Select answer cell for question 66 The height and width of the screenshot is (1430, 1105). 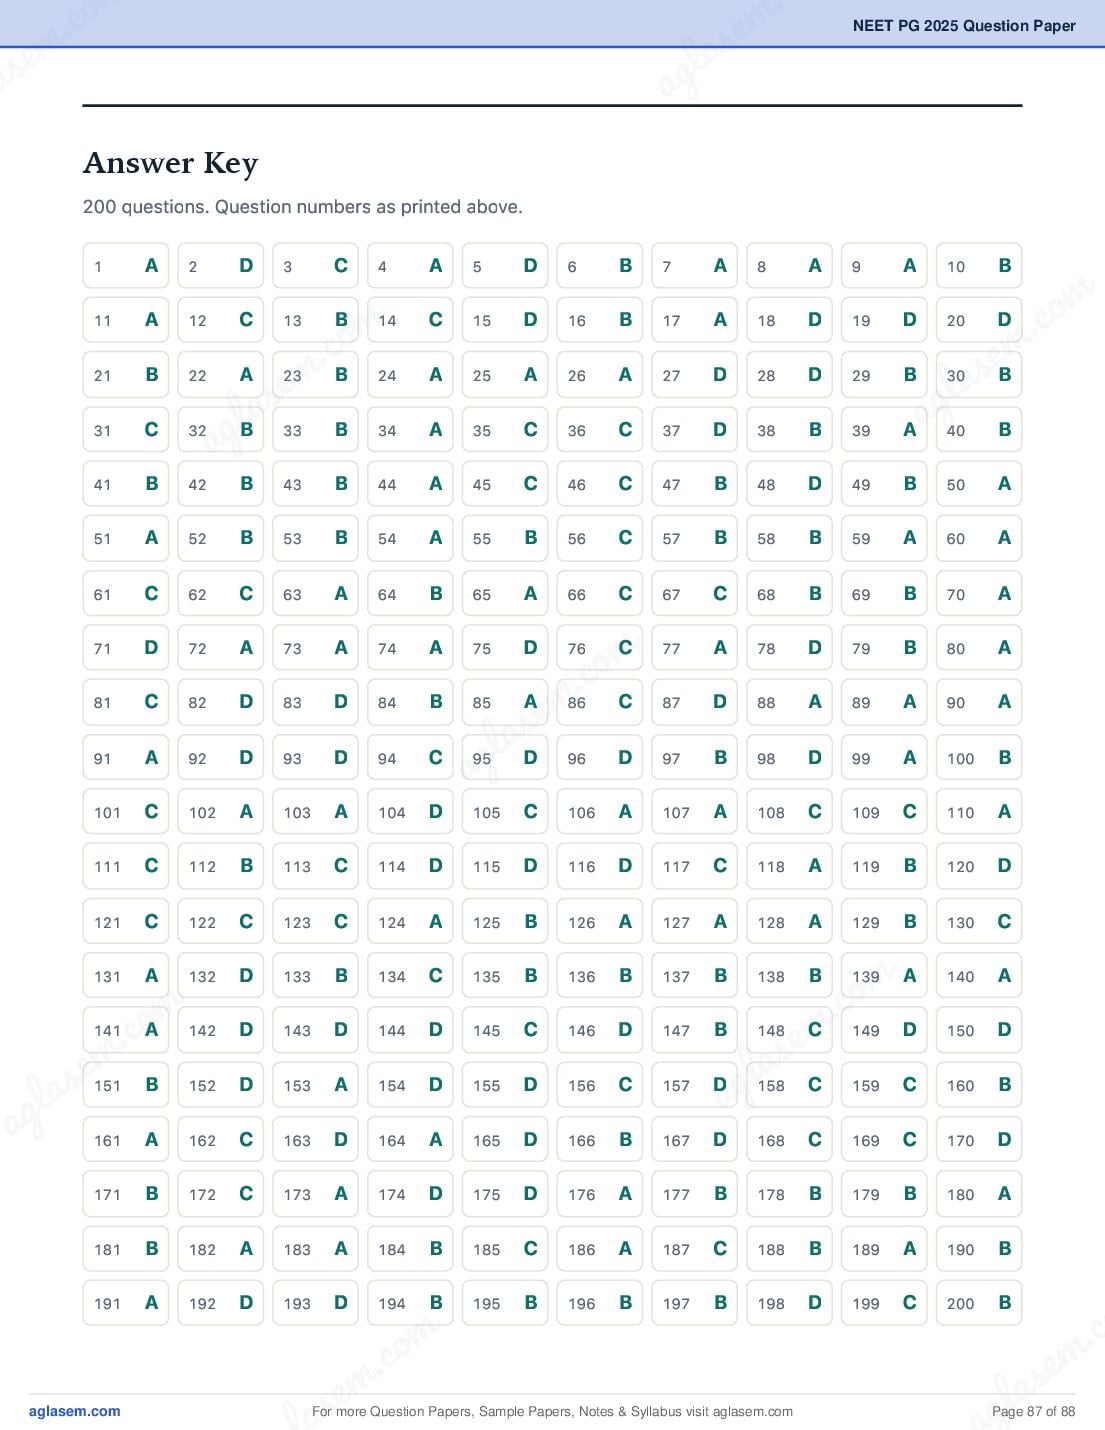600,594
